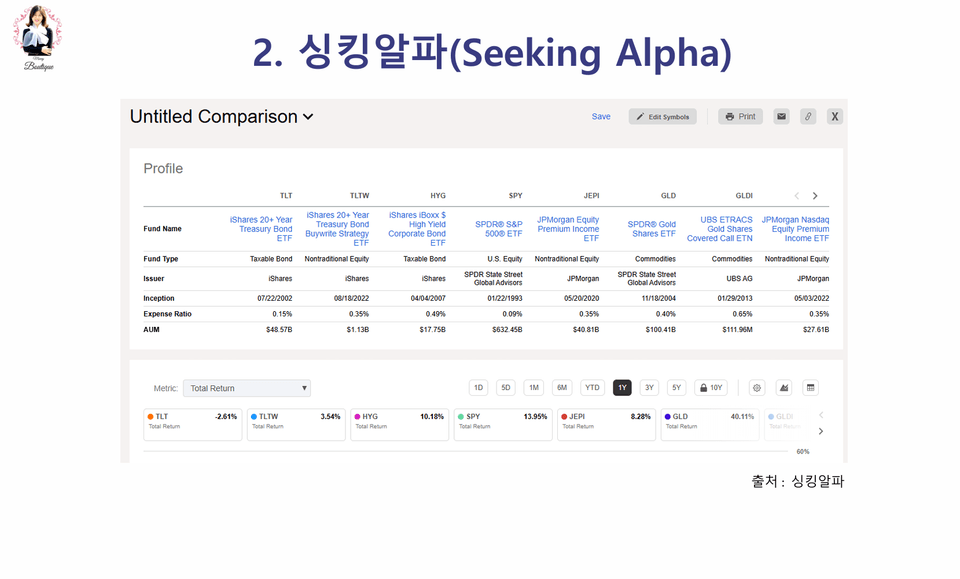This screenshot has height=579, width=960.
Task: Open iShares 20+ Year Treasury Bond Buywrite link
Action: tap(337, 229)
